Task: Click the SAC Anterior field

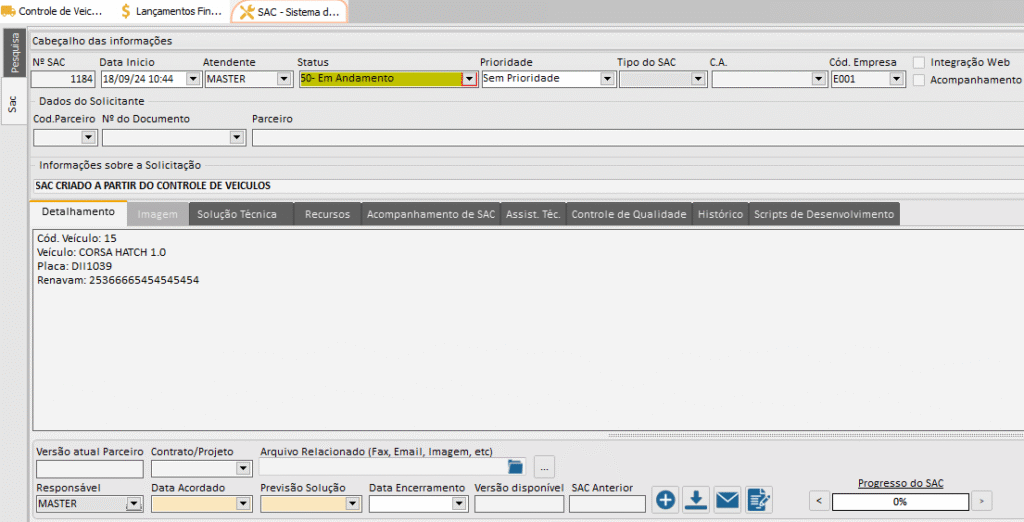Action: [607, 504]
